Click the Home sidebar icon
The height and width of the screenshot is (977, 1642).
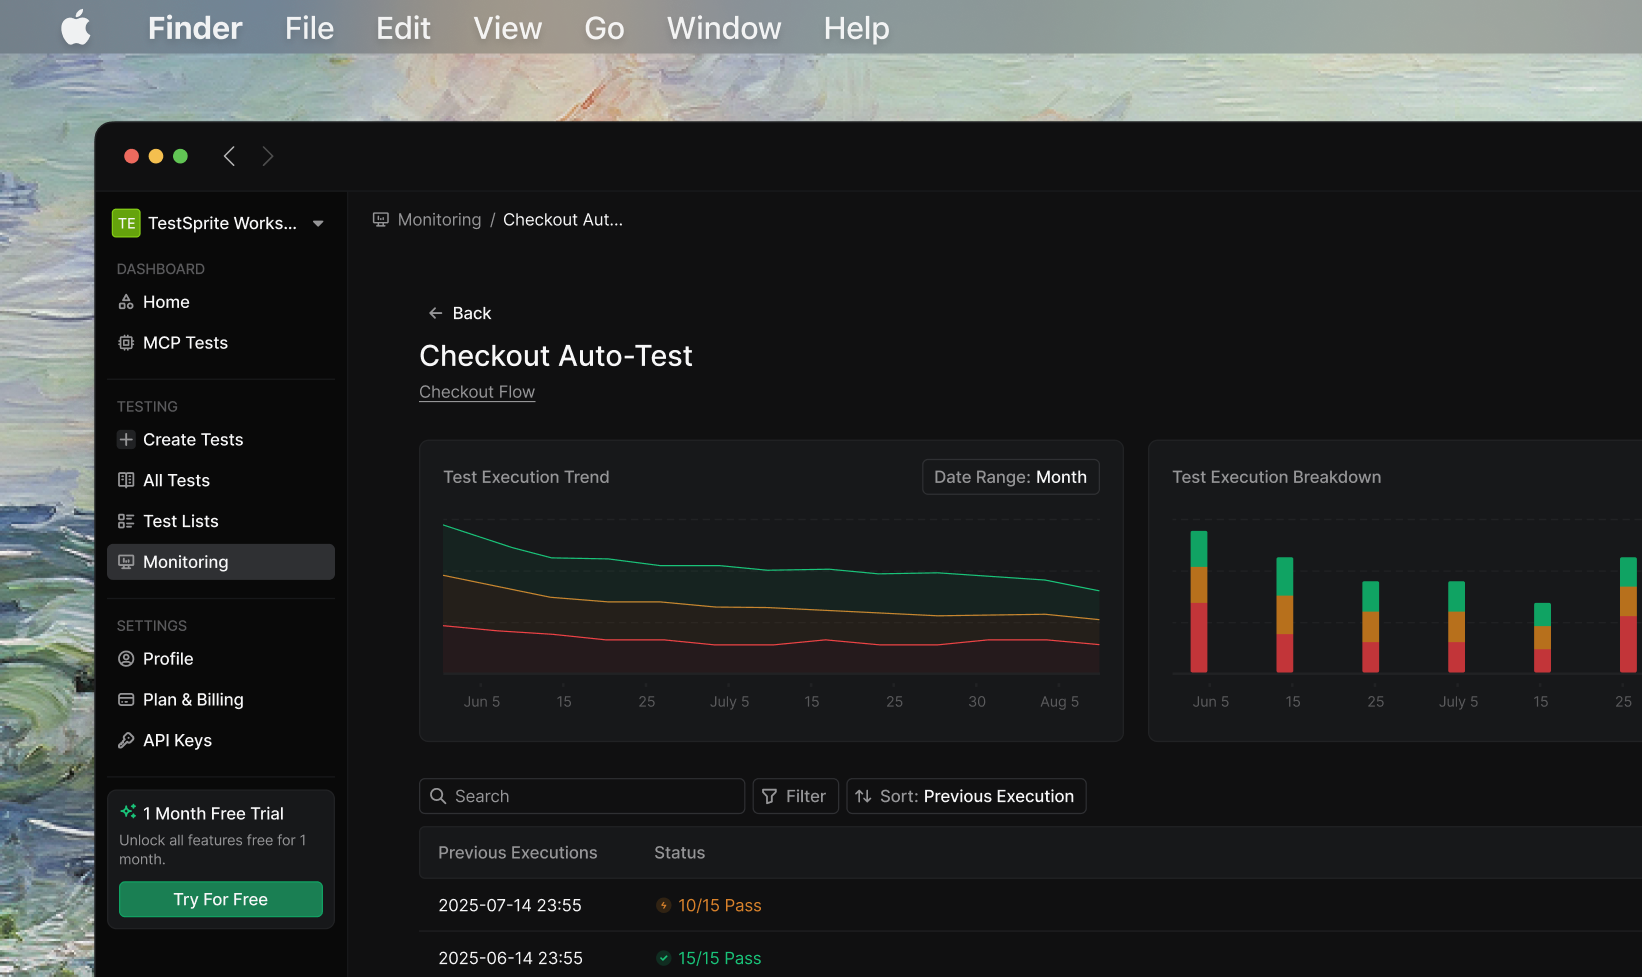coord(126,302)
